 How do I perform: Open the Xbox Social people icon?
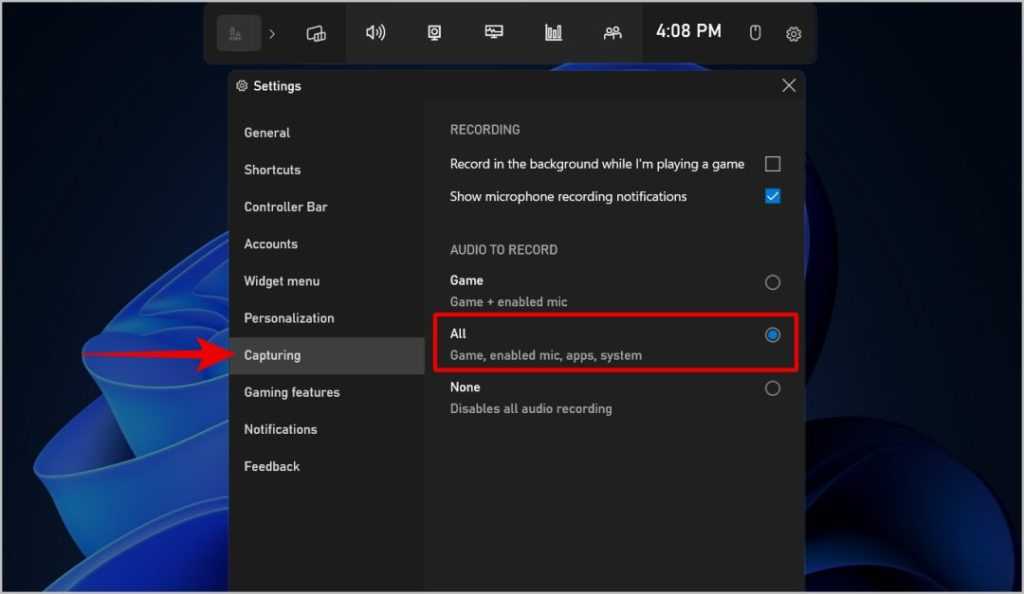click(x=612, y=33)
